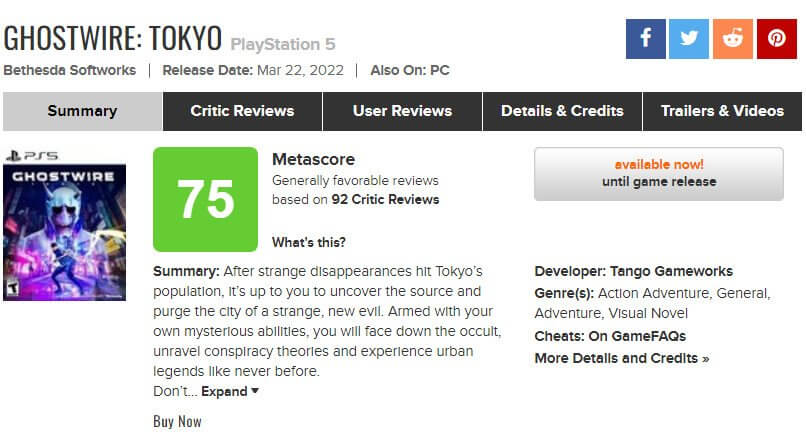Share via the Reddit icon

click(x=733, y=39)
